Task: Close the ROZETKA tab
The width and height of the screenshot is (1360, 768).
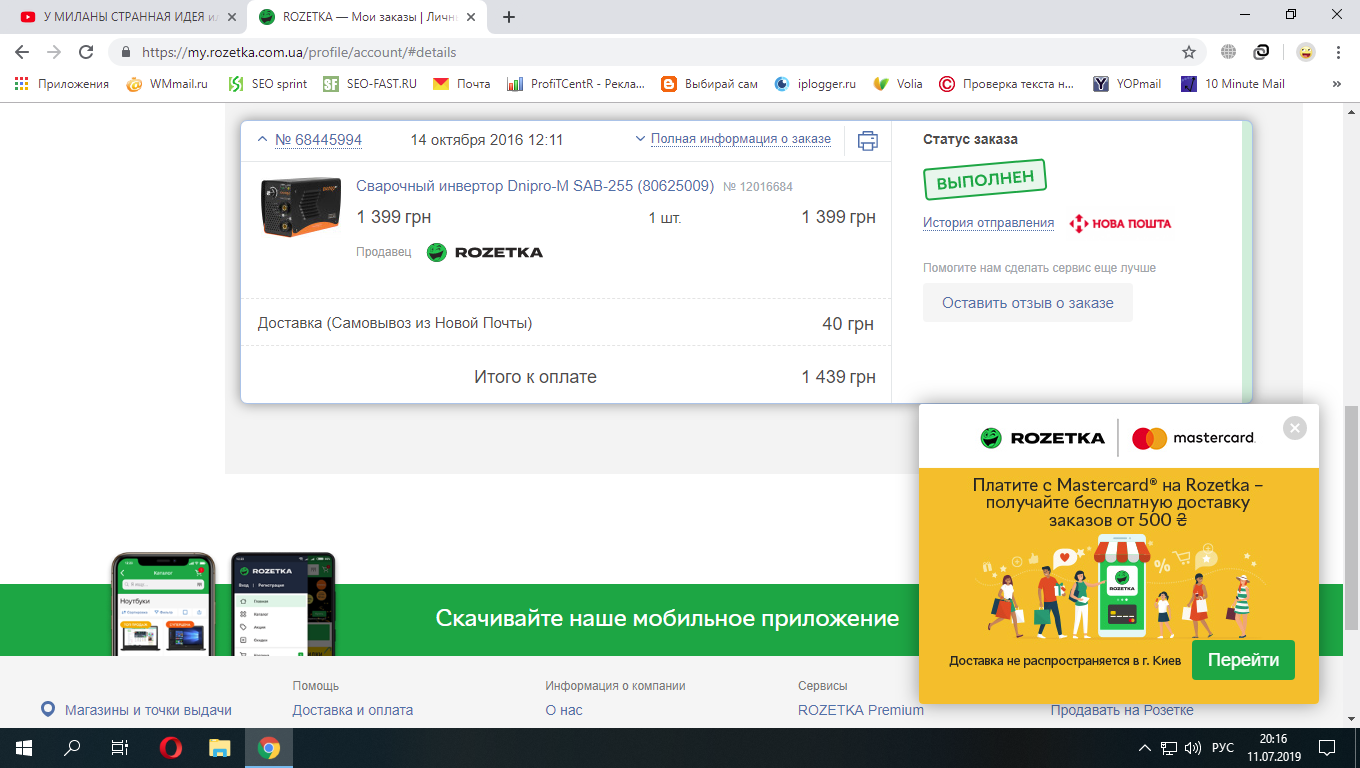Action: pos(469,17)
